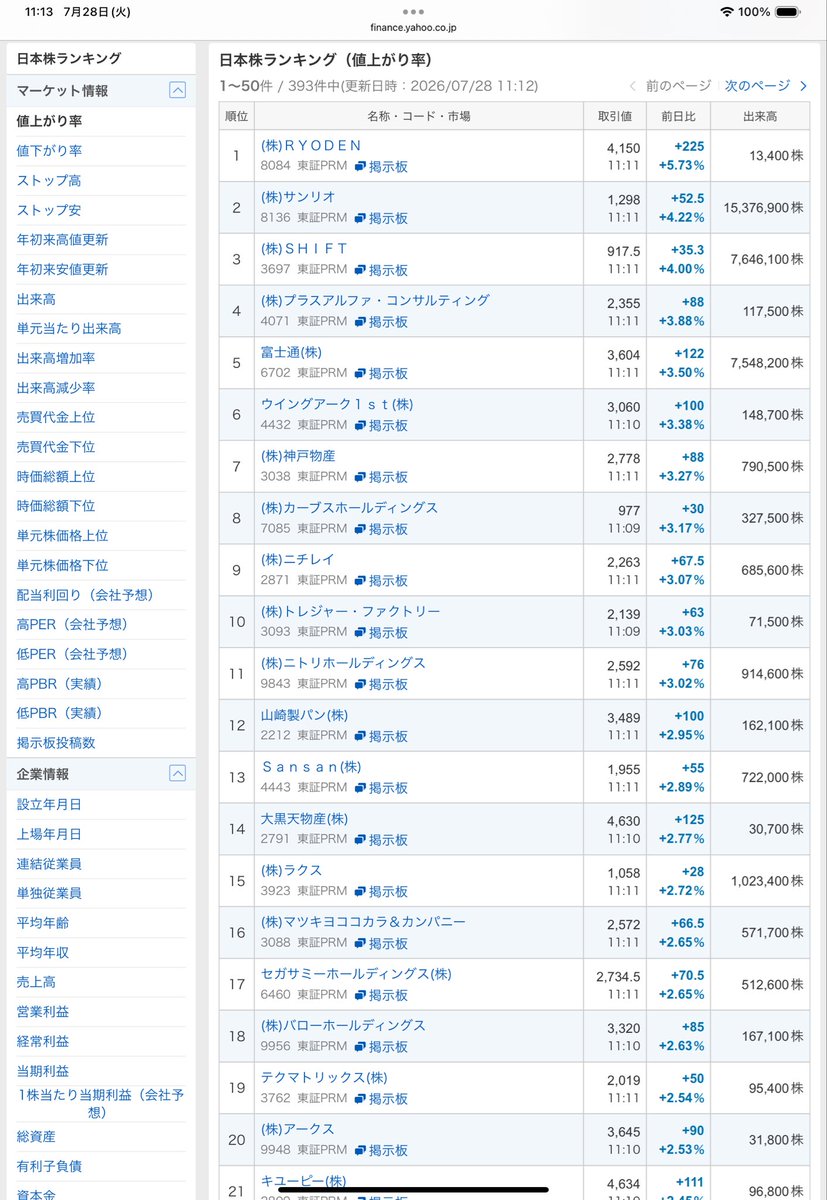Open 掲示板 for ニトリホールディングス
Viewport: 827px width, 1200px height.
[381, 684]
